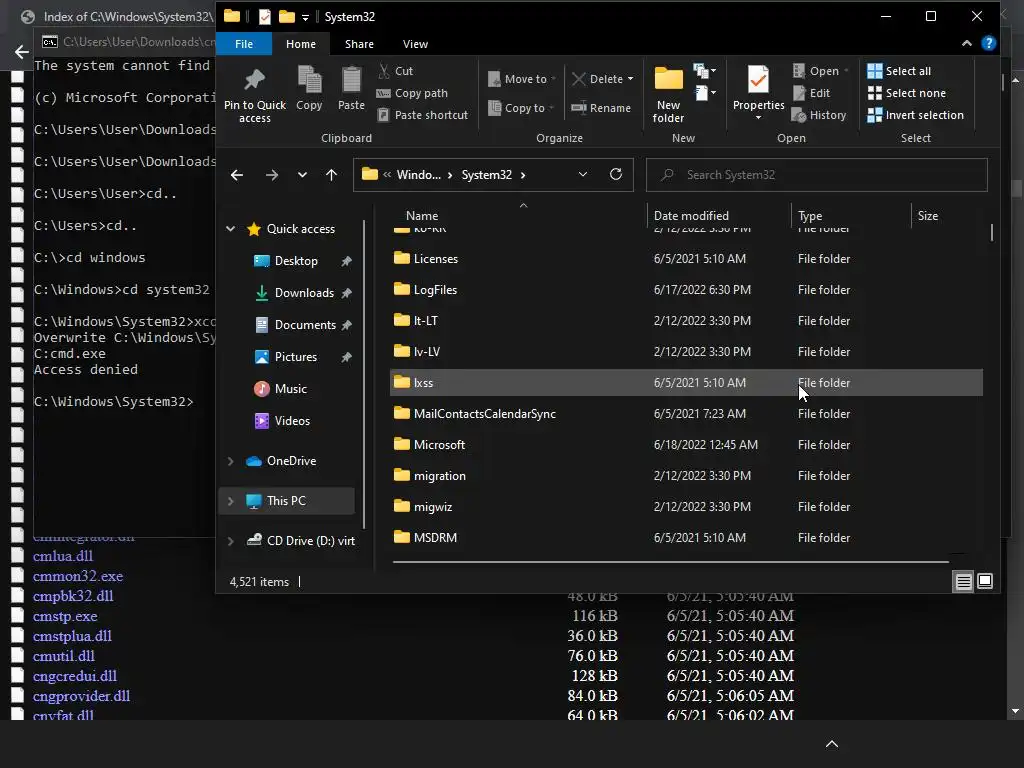Click Select all in ribbon
The image size is (1024, 768).
899,71
